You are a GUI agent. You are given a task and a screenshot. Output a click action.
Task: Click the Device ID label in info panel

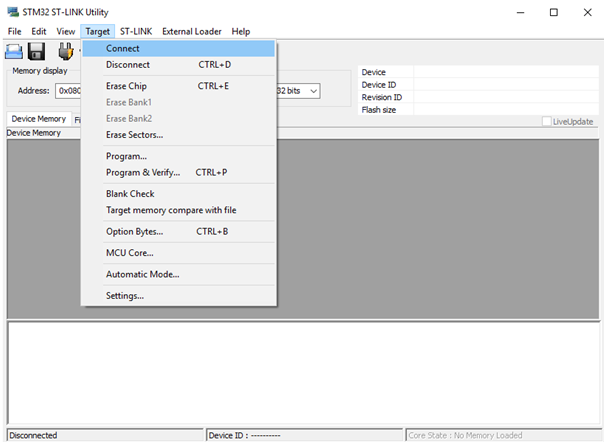(x=379, y=85)
